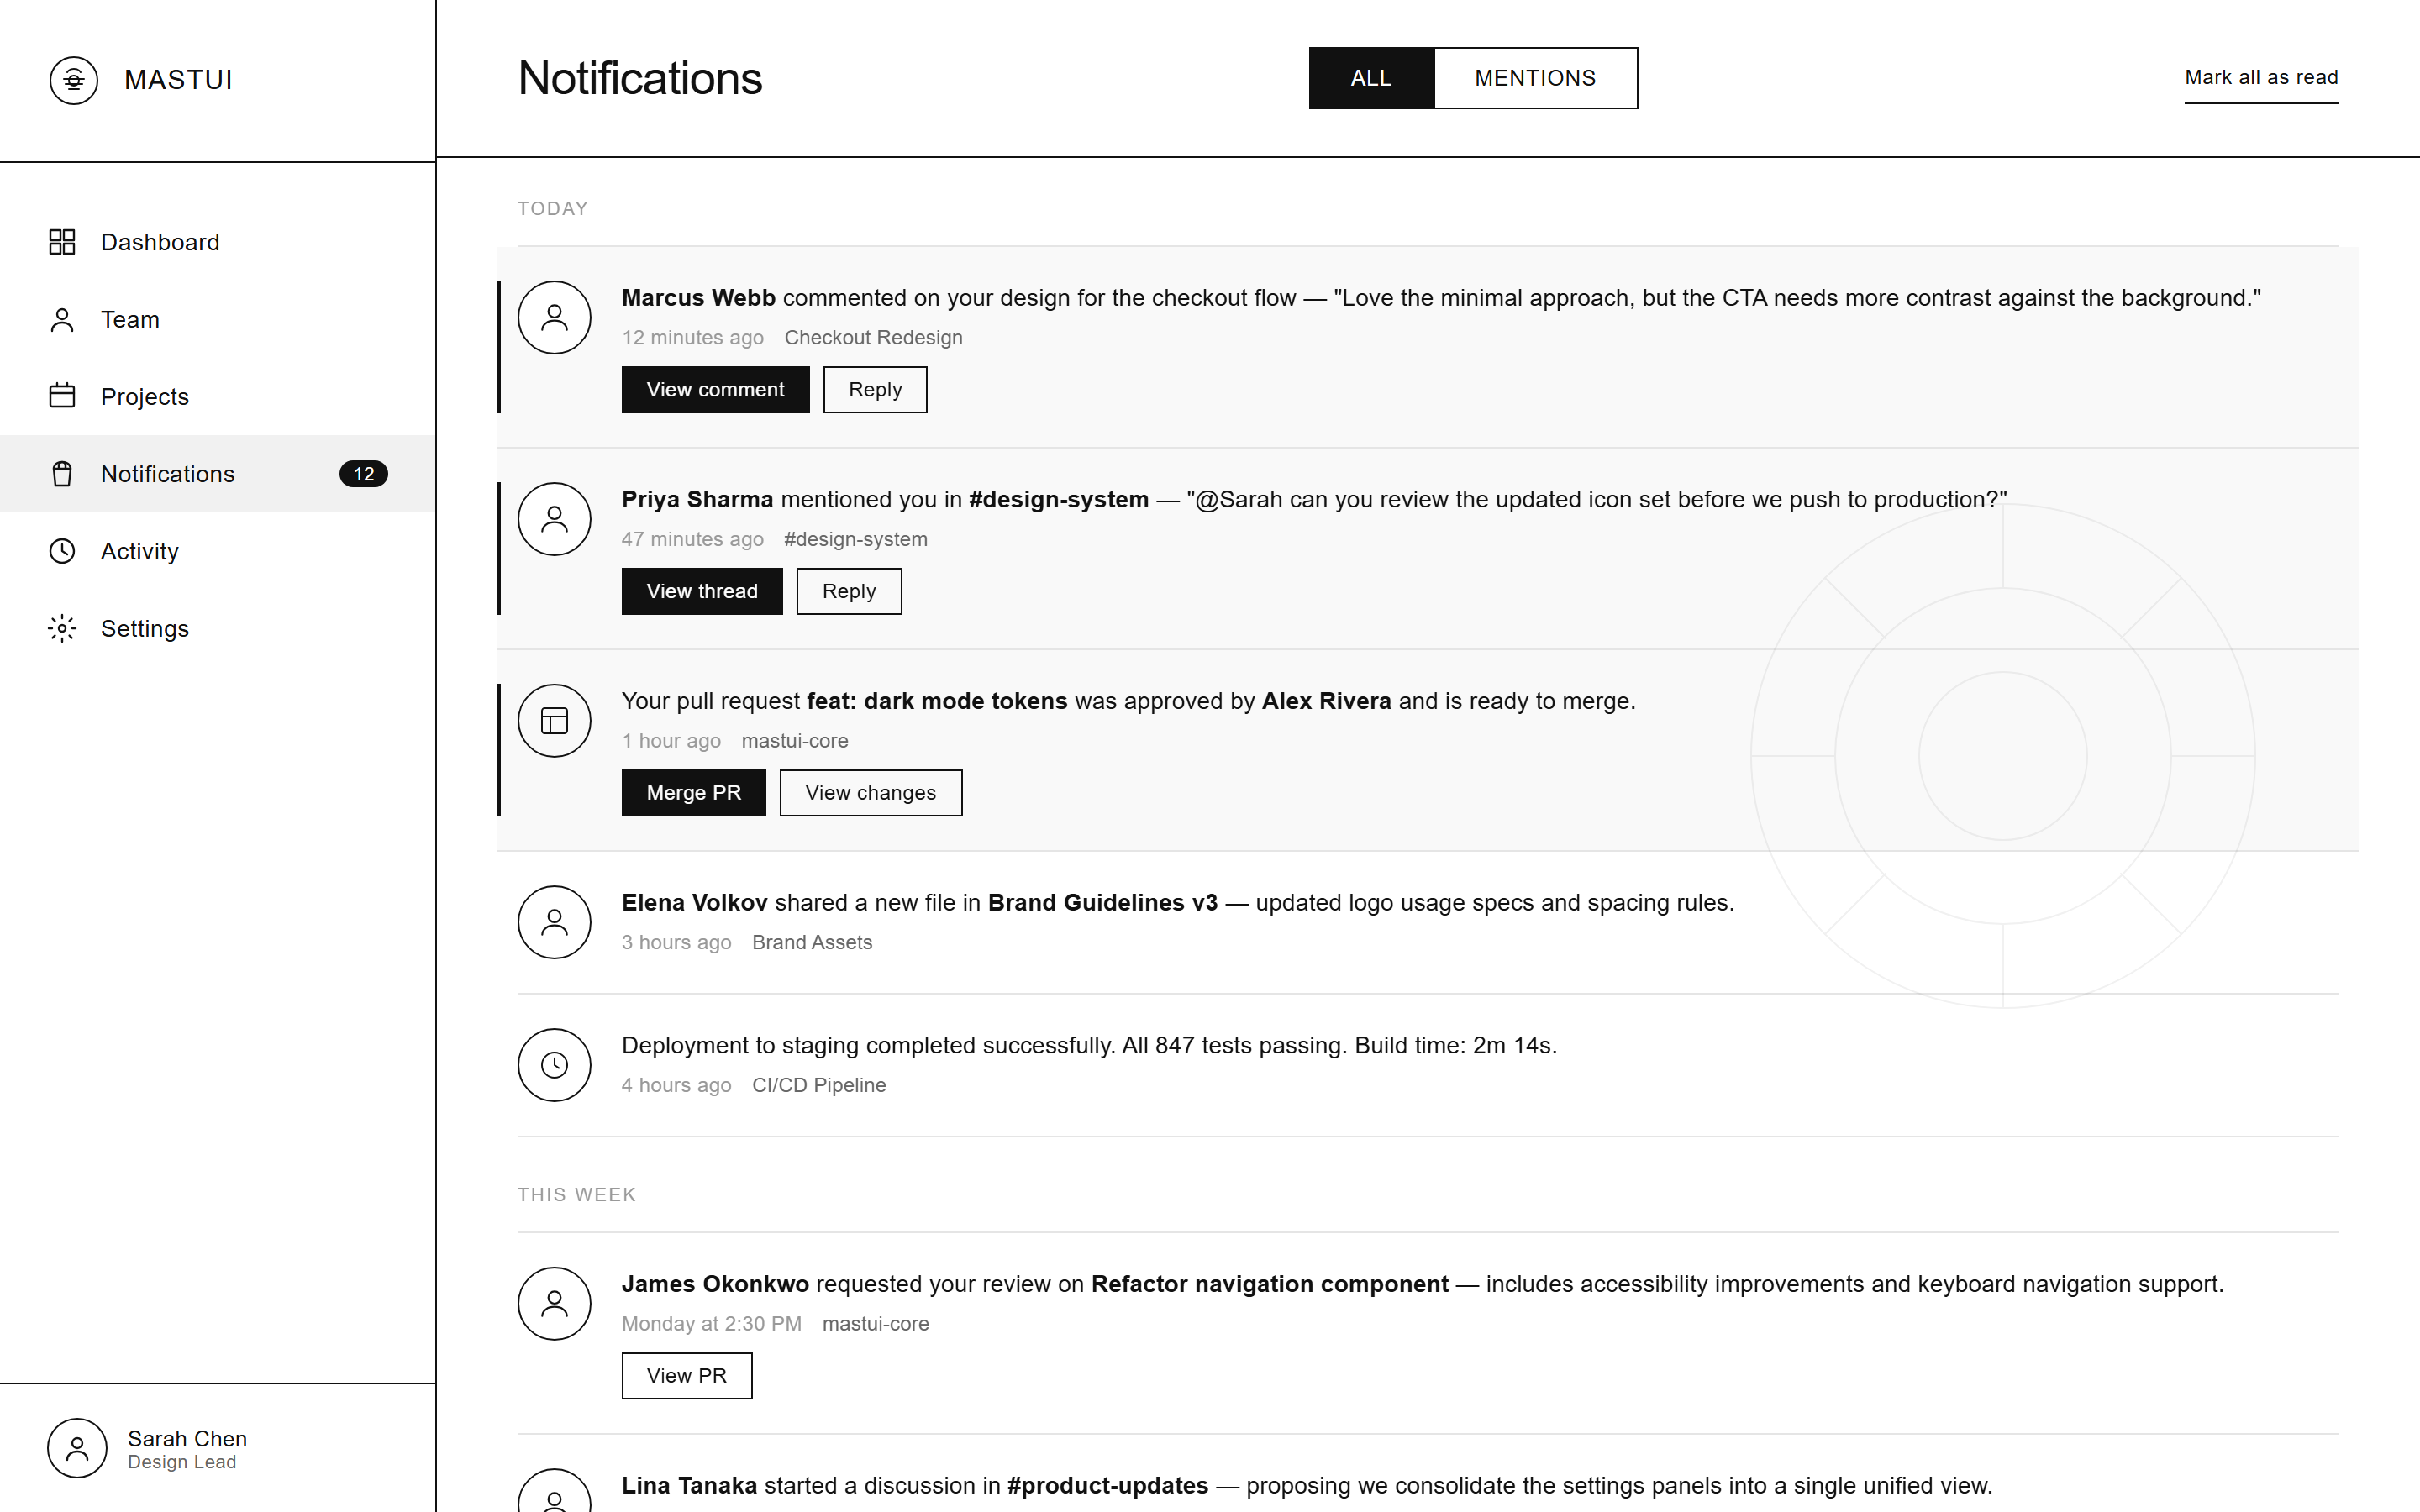Click the Dashboard grid icon
Image resolution: width=2420 pixels, height=1512 pixels.
point(62,242)
